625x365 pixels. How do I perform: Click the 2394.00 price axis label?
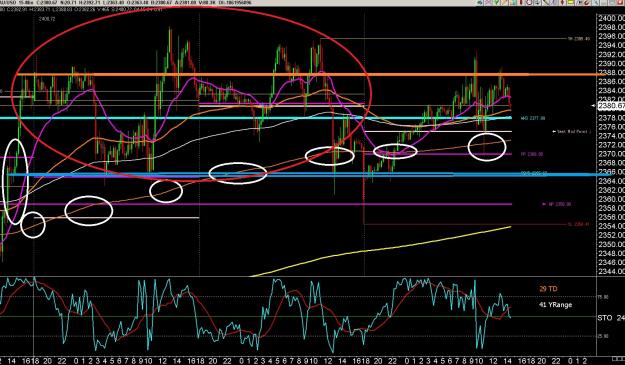[611, 45]
